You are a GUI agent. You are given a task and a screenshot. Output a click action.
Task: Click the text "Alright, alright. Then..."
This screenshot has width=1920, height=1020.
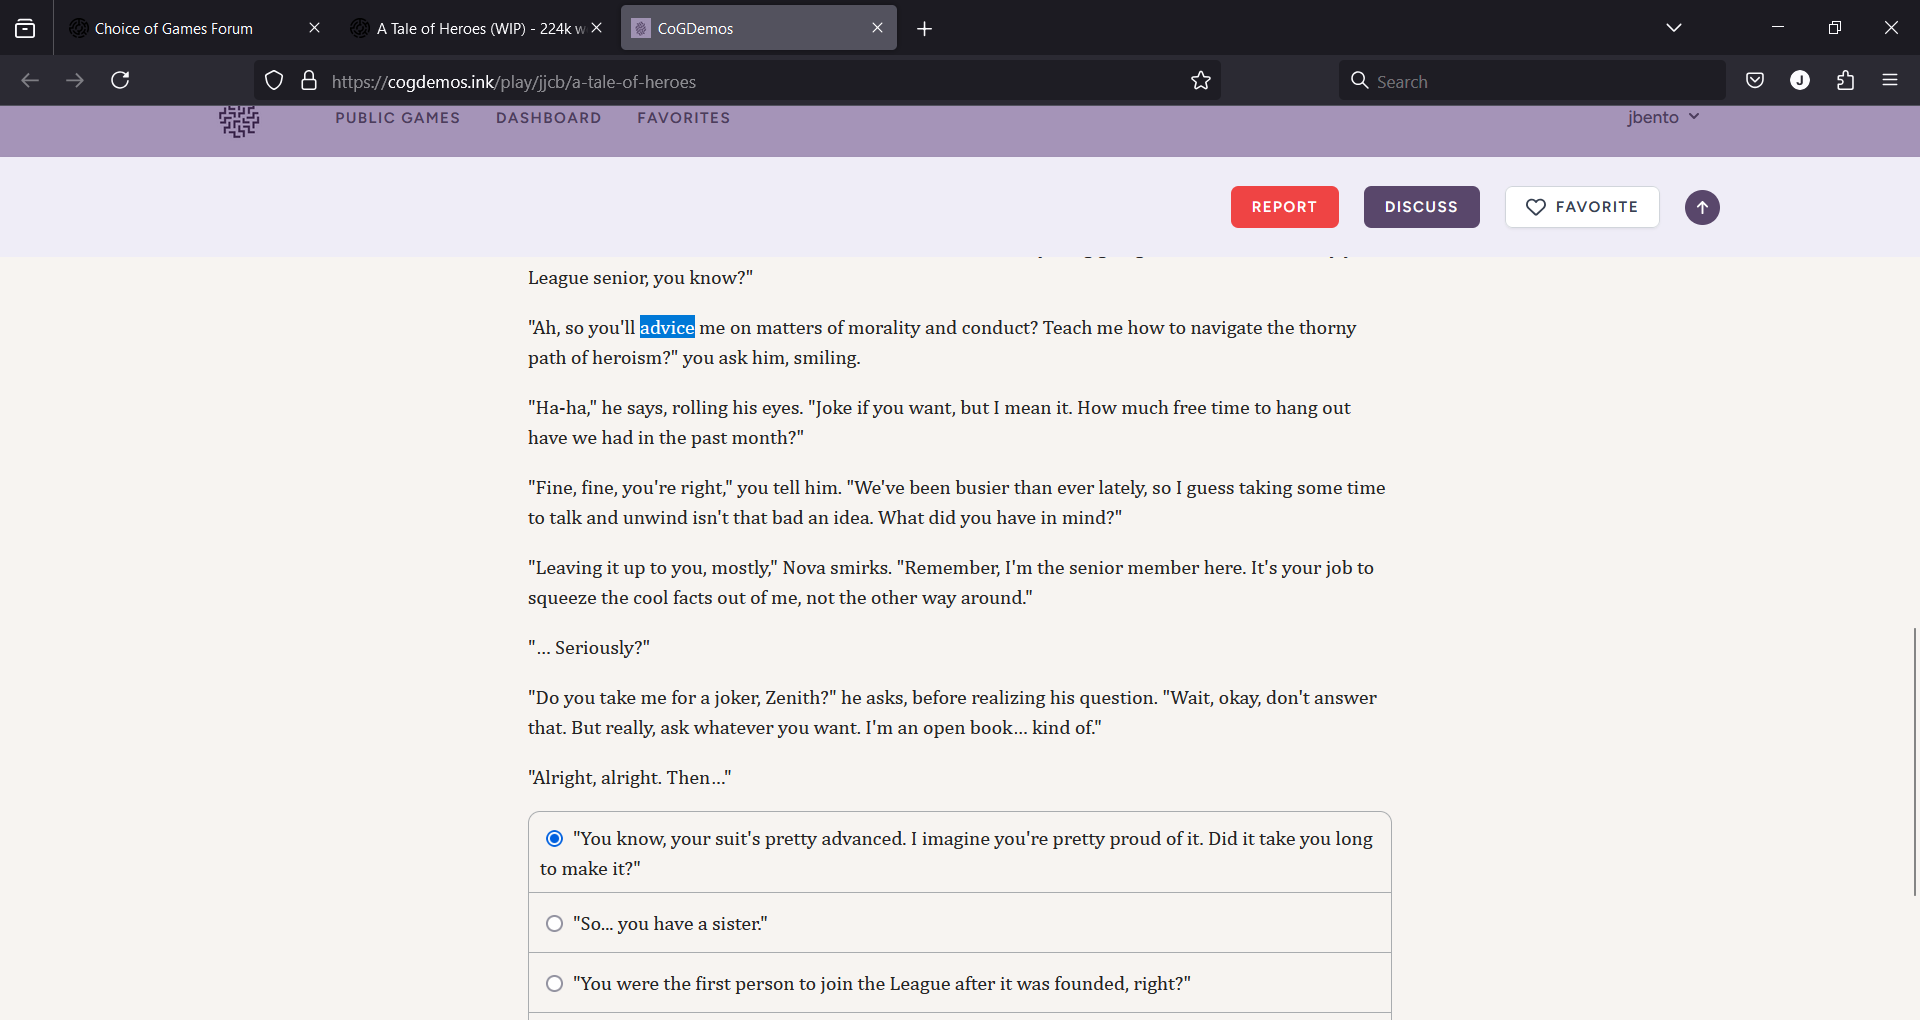(x=630, y=777)
